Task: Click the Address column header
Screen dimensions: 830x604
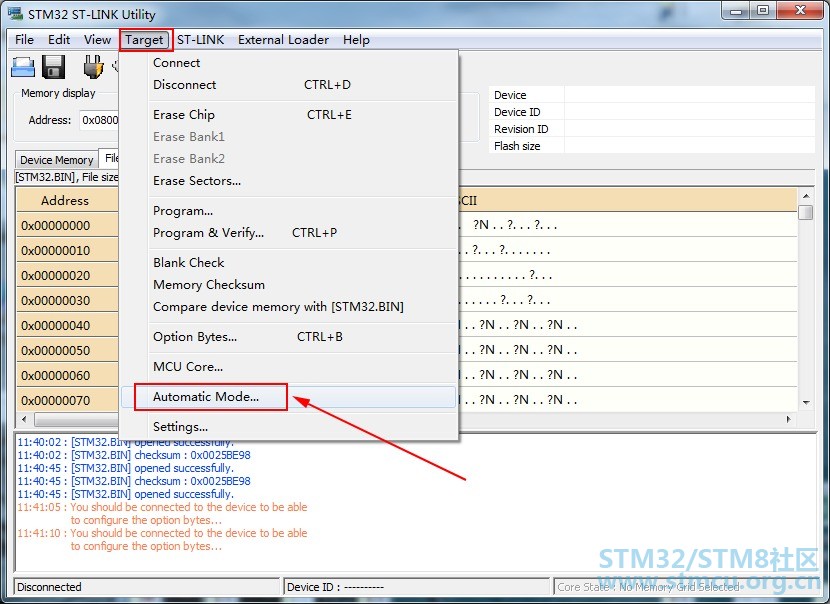Action: (x=67, y=201)
